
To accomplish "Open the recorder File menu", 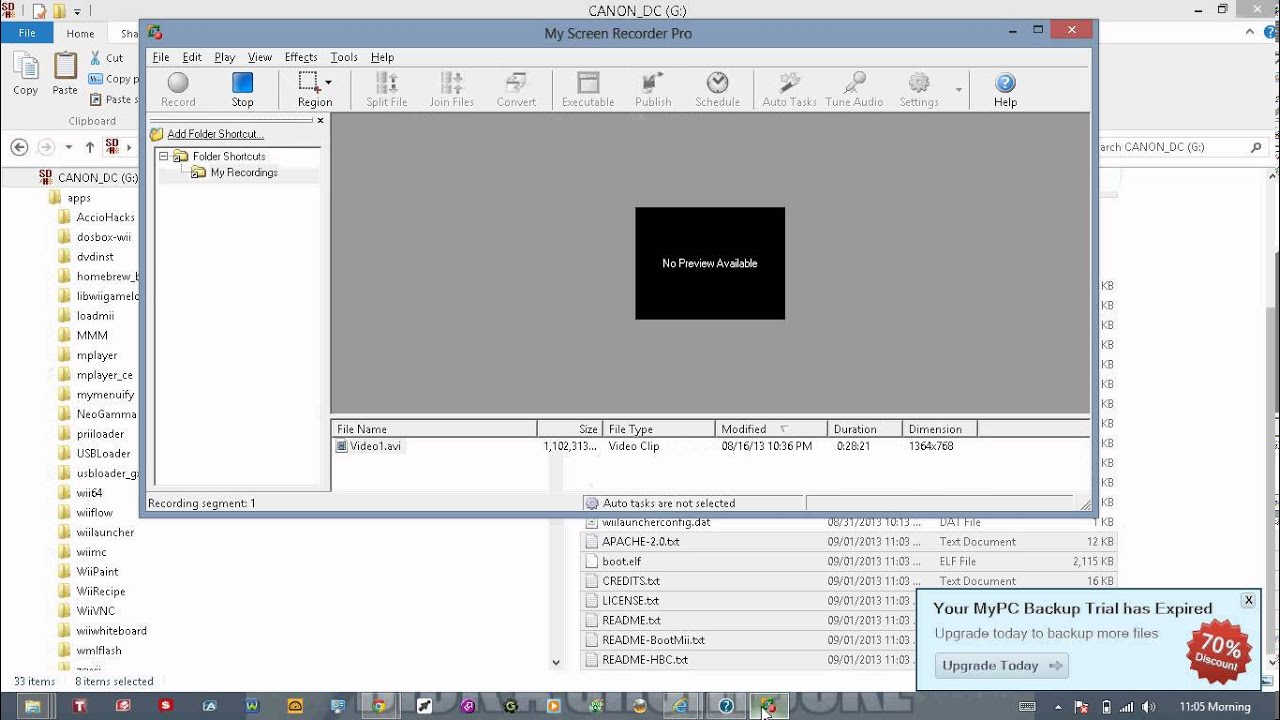I will click(161, 57).
